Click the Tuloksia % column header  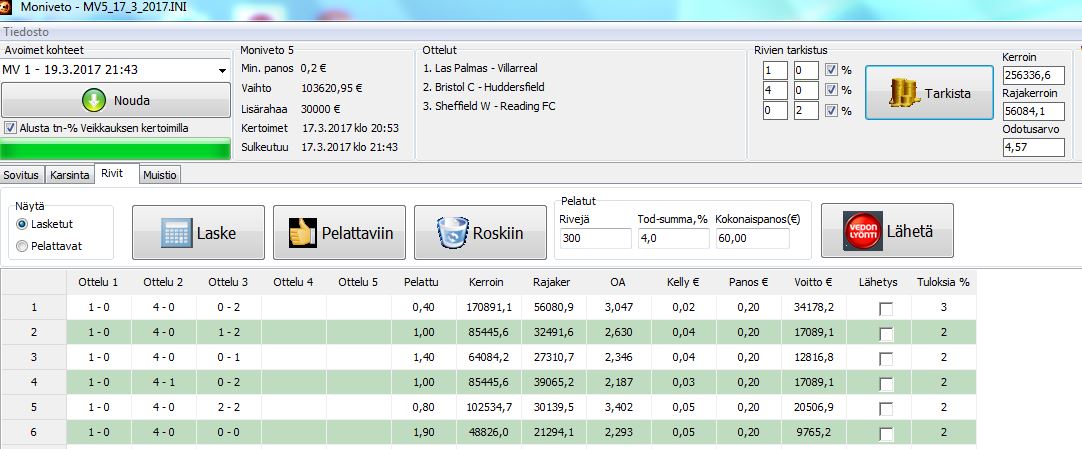943,282
